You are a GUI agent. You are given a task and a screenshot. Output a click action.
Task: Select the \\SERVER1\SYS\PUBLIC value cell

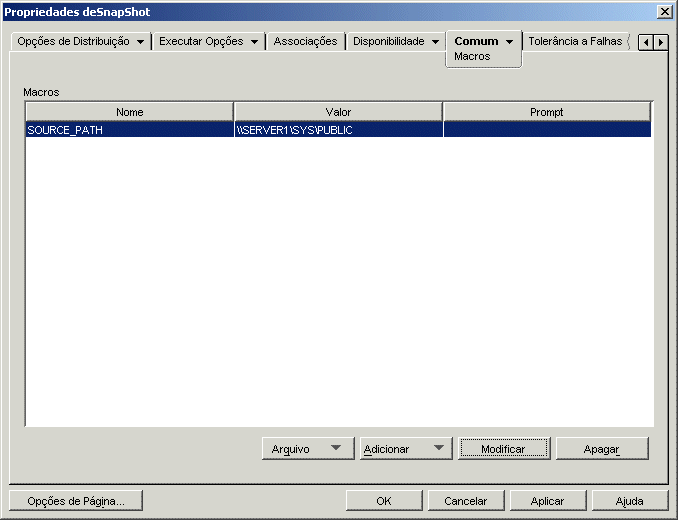coord(339,130)
